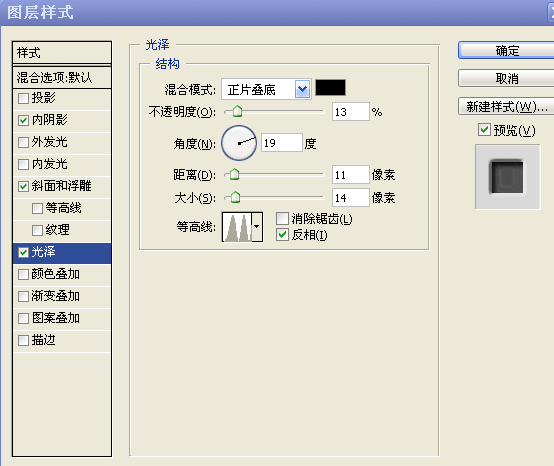Click the 大小 size slider handle

235,197
